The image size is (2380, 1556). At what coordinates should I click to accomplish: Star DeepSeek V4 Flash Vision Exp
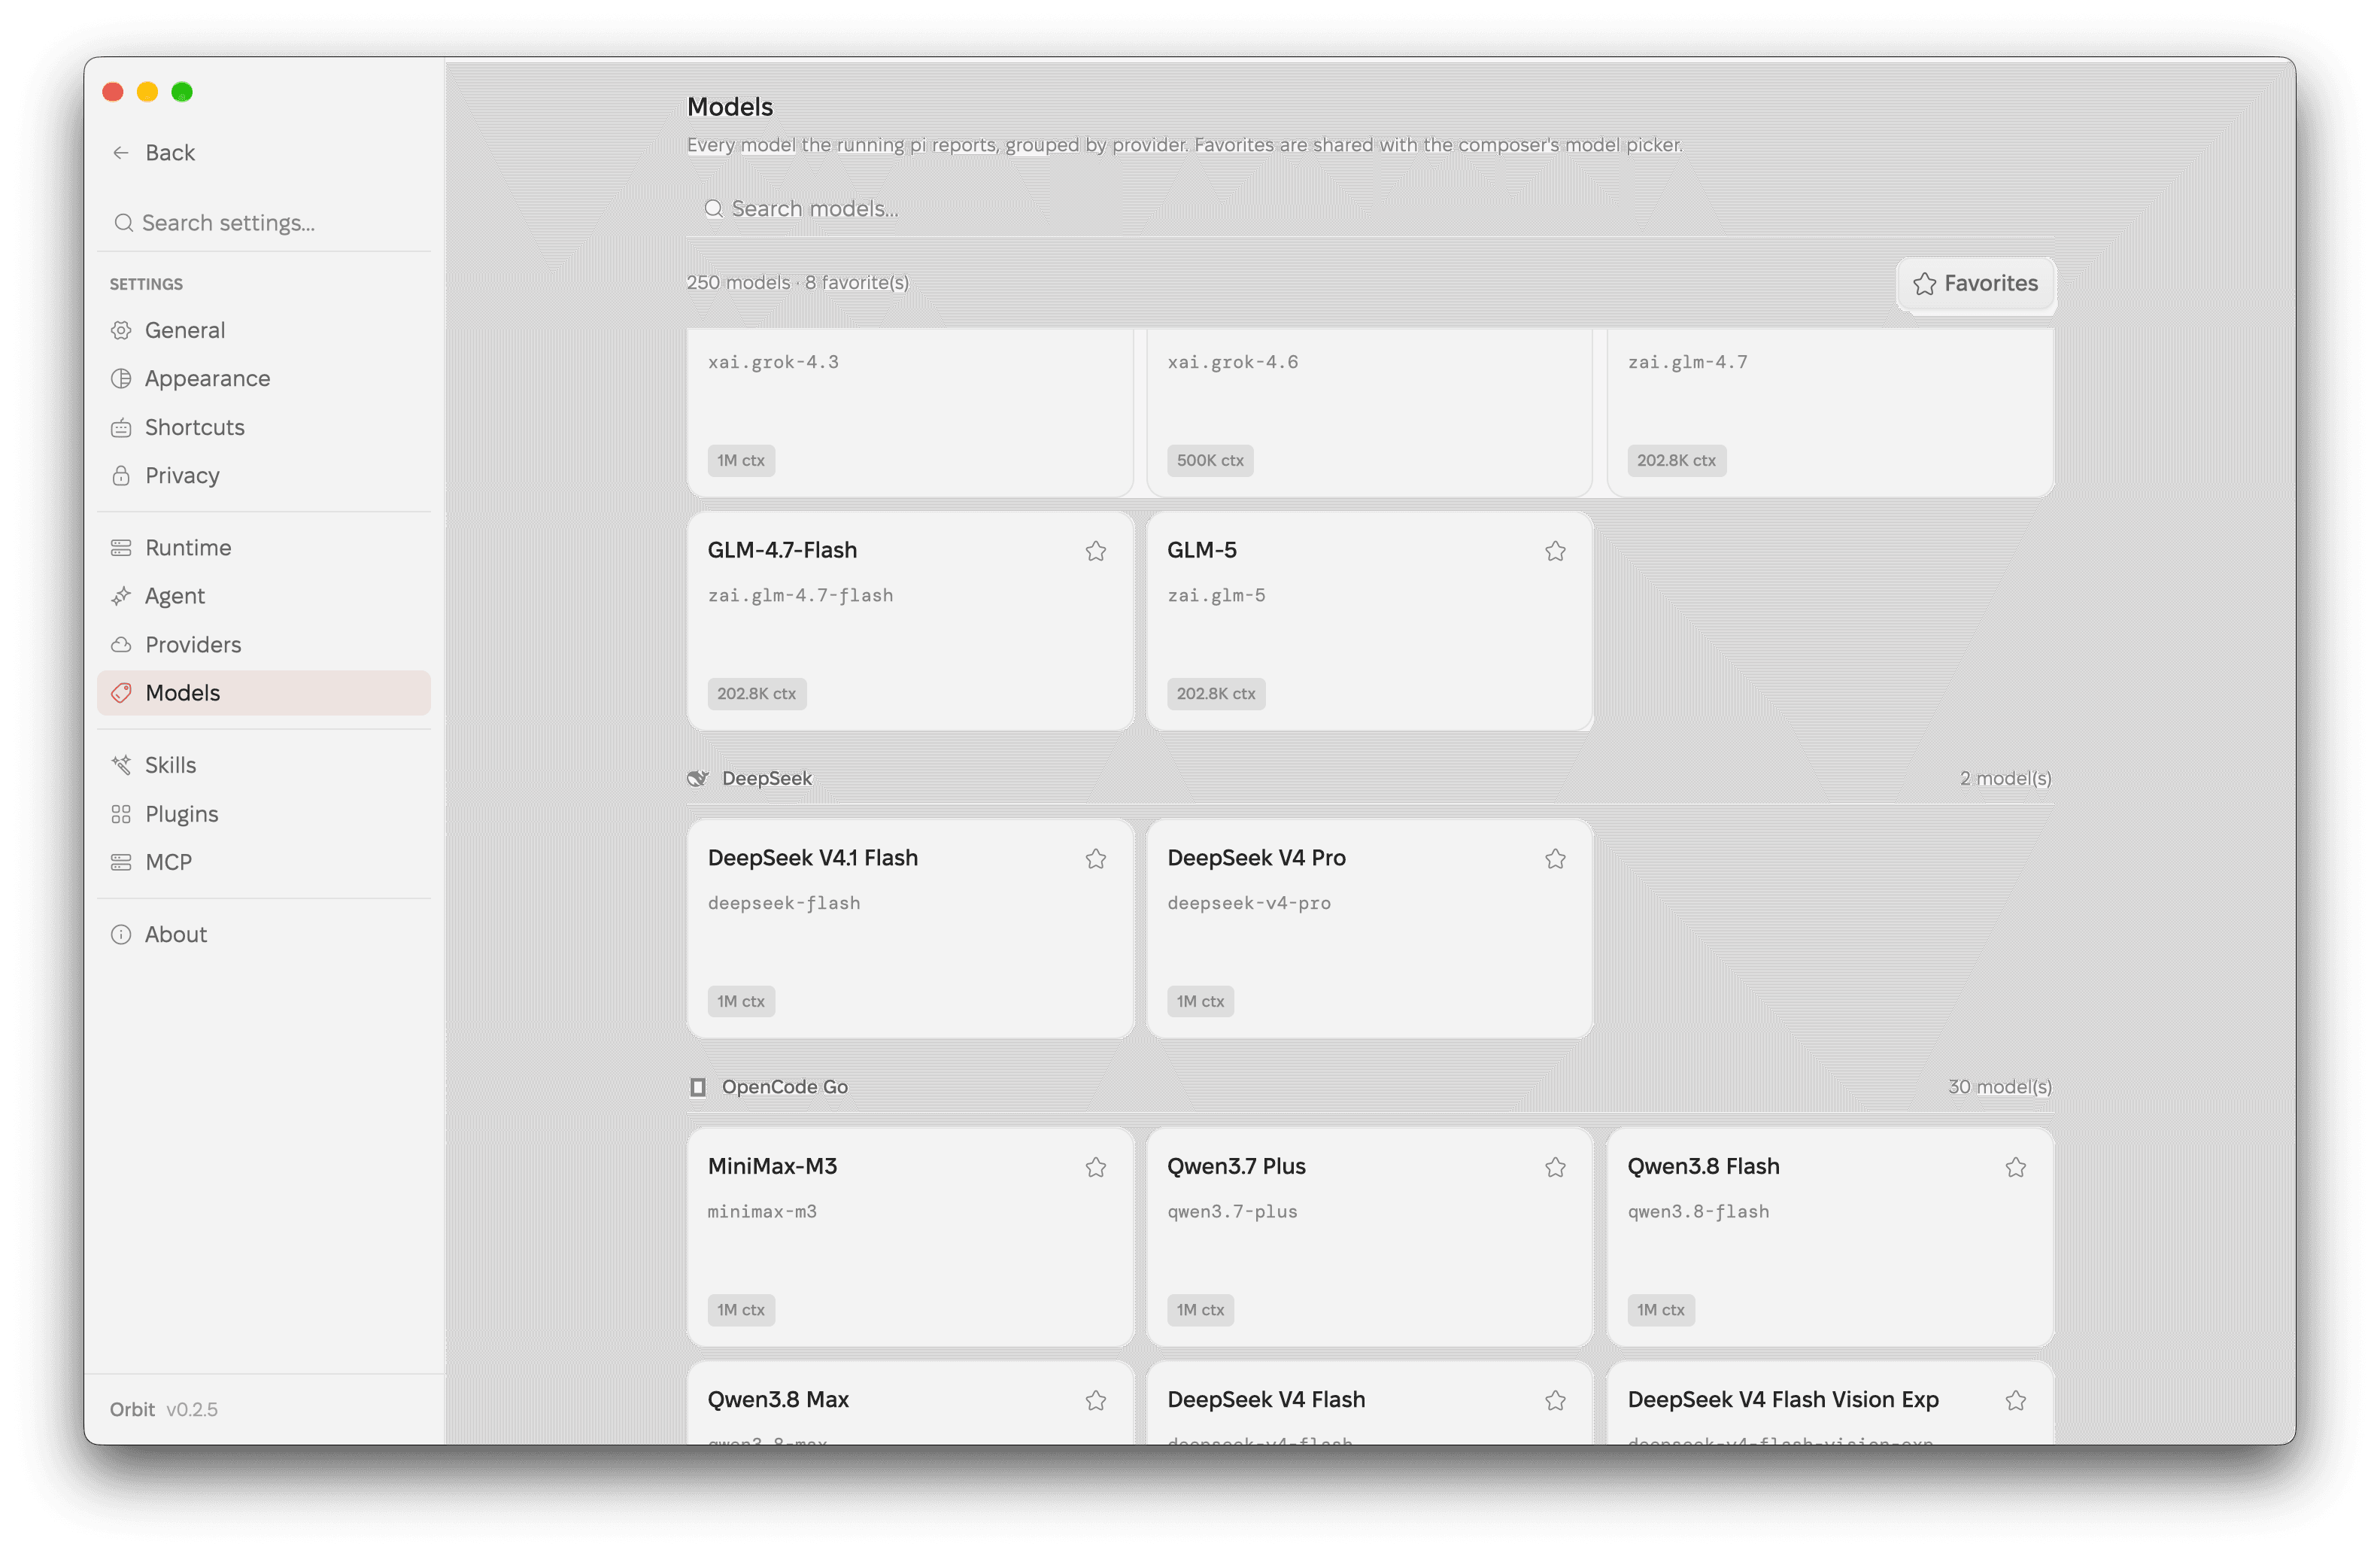(2016, 1400)
